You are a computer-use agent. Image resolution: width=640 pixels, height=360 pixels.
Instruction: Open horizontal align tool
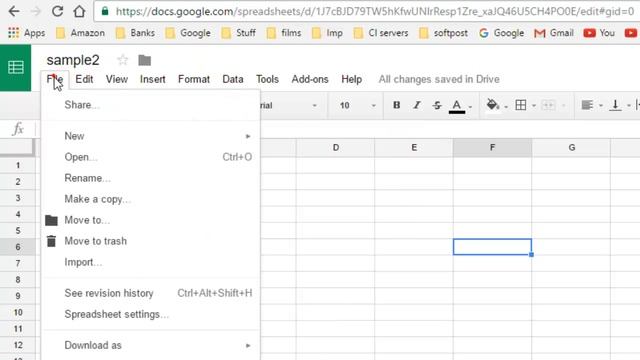tap(587, 105)
